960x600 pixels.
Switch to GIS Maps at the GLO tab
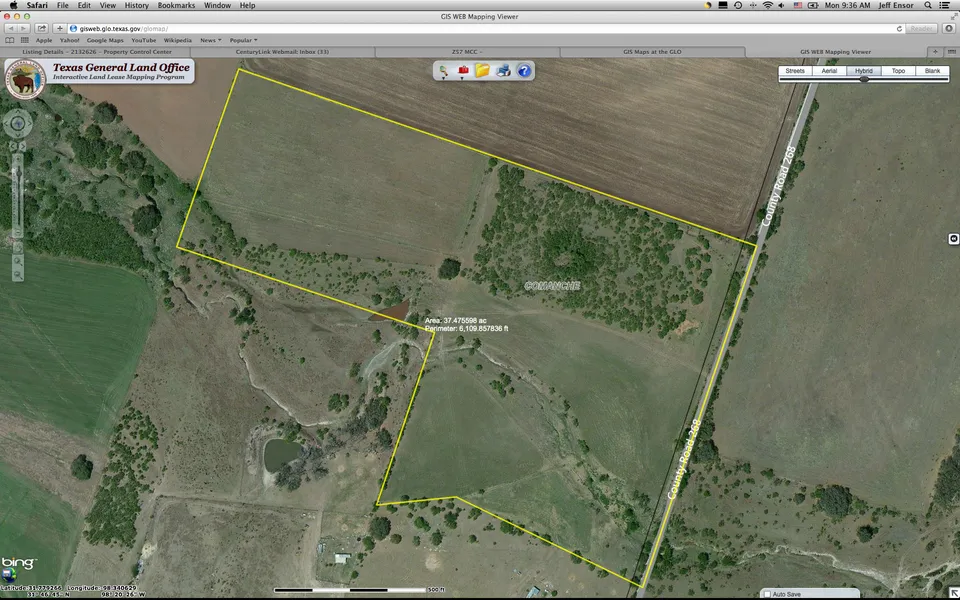coord(652,52)
